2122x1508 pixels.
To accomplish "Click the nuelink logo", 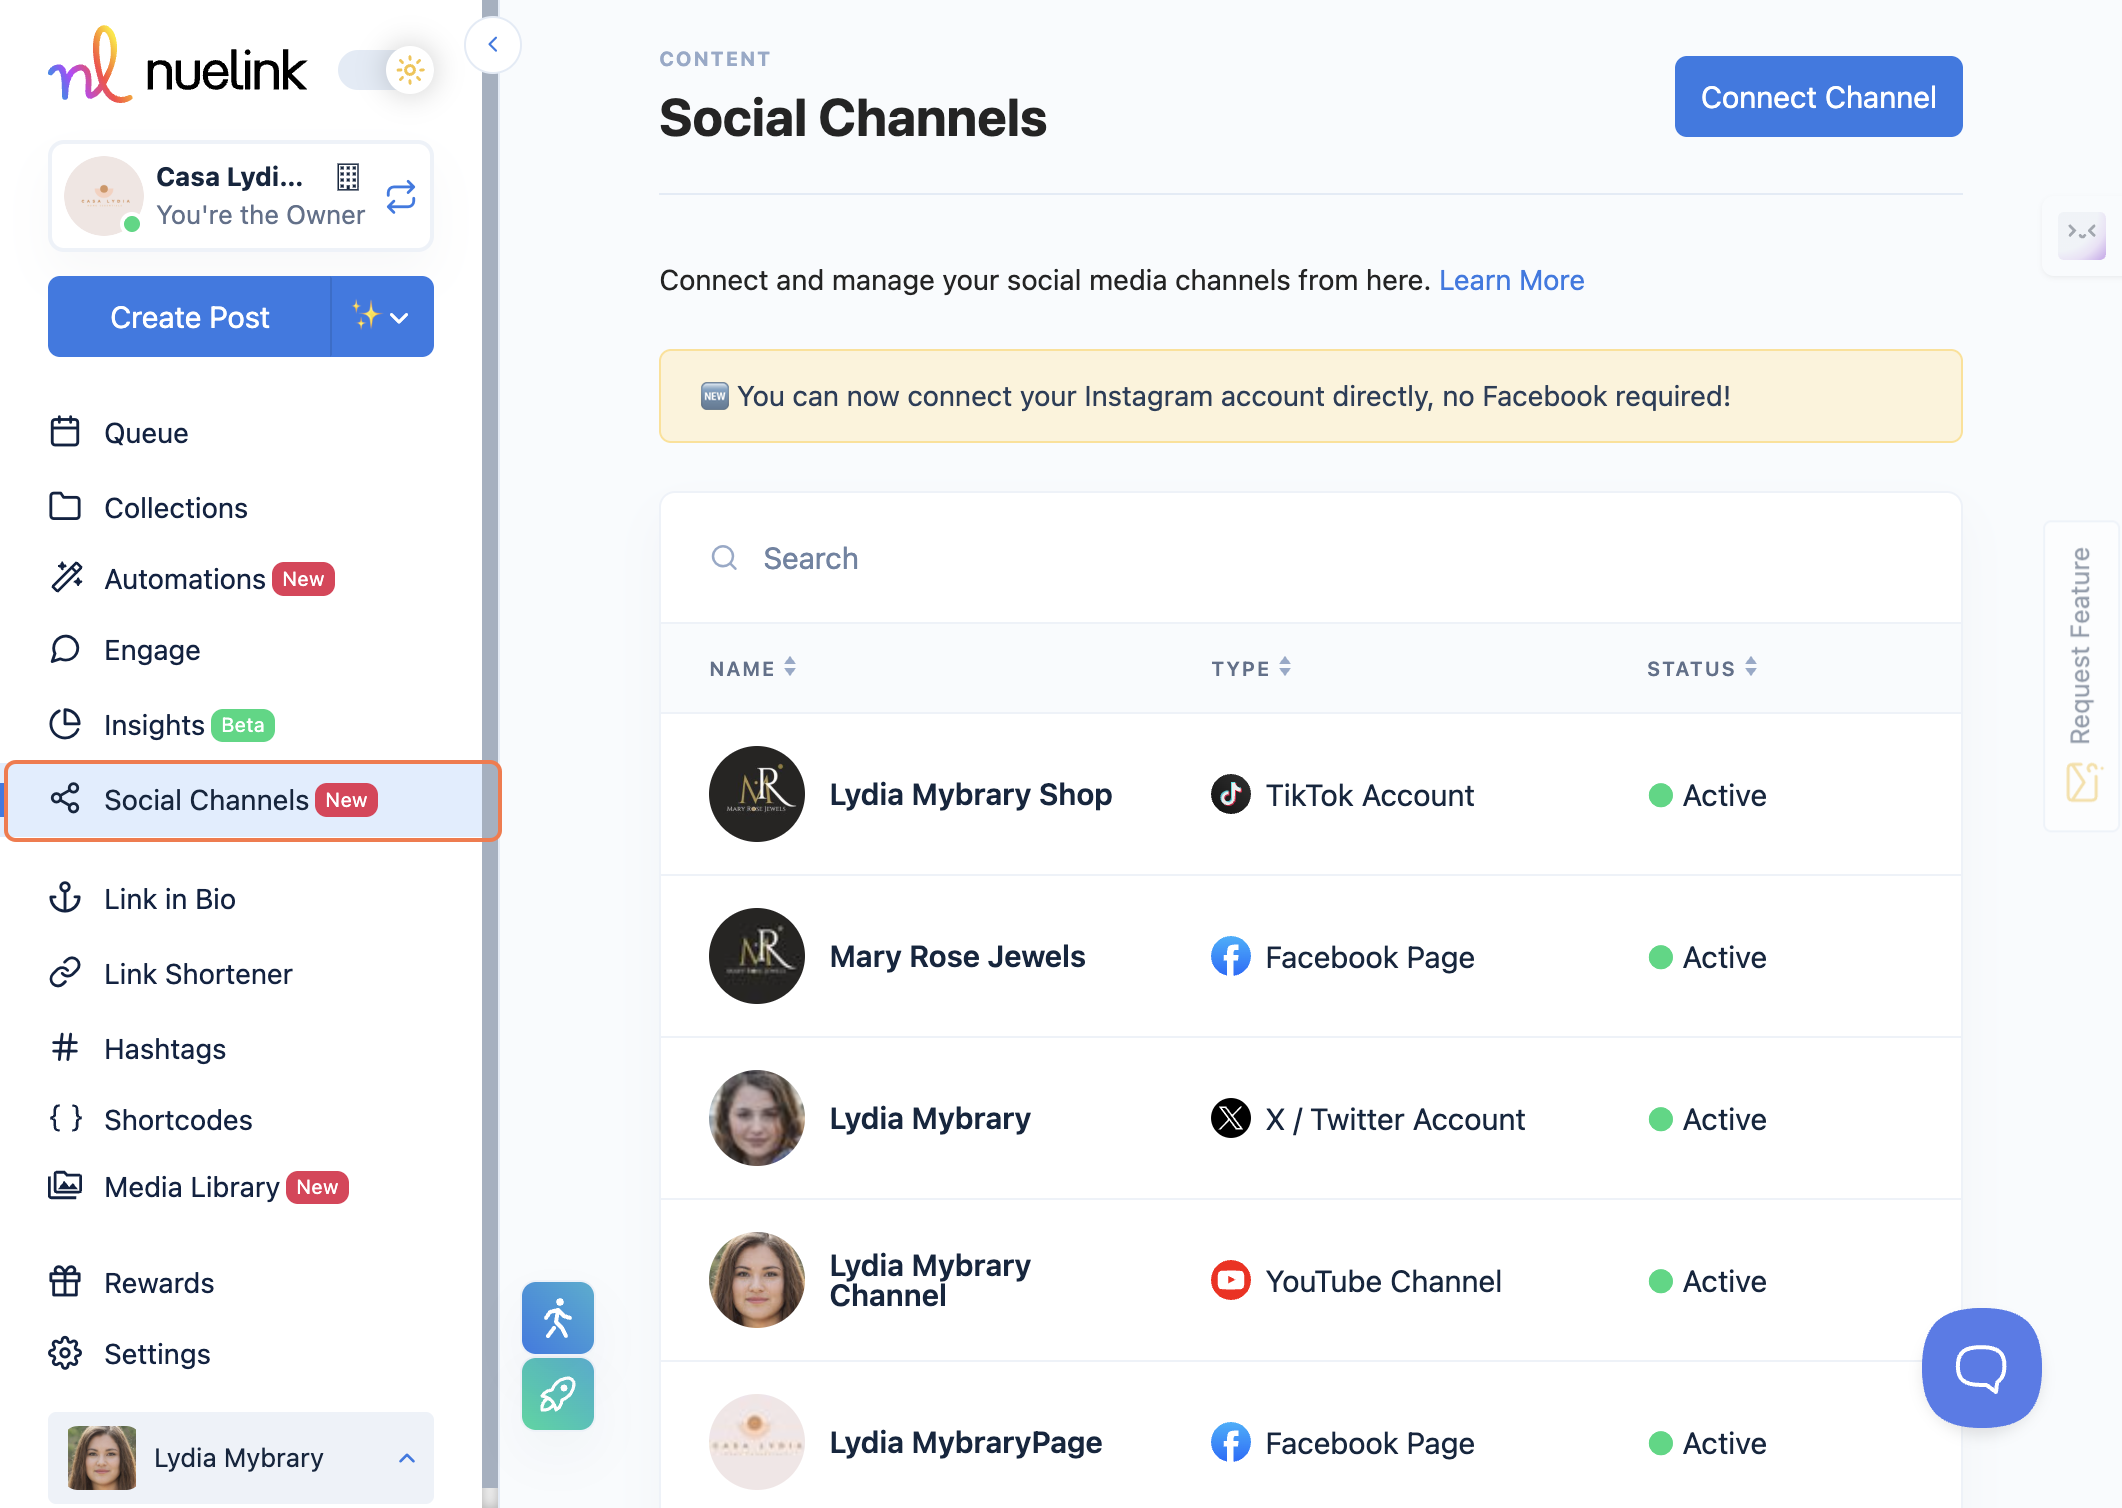I will [x=177, y=66].
